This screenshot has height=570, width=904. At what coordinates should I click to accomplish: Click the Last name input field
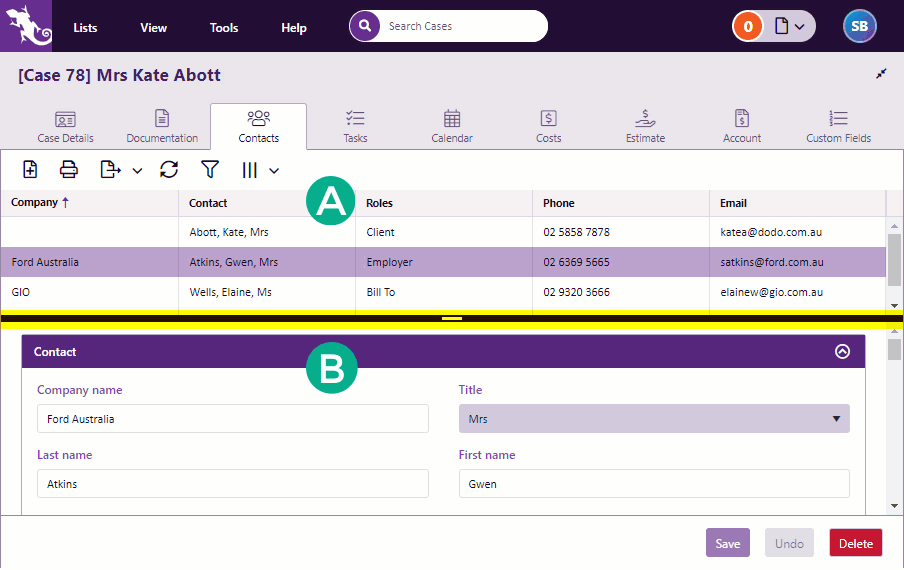click(232, 484)
